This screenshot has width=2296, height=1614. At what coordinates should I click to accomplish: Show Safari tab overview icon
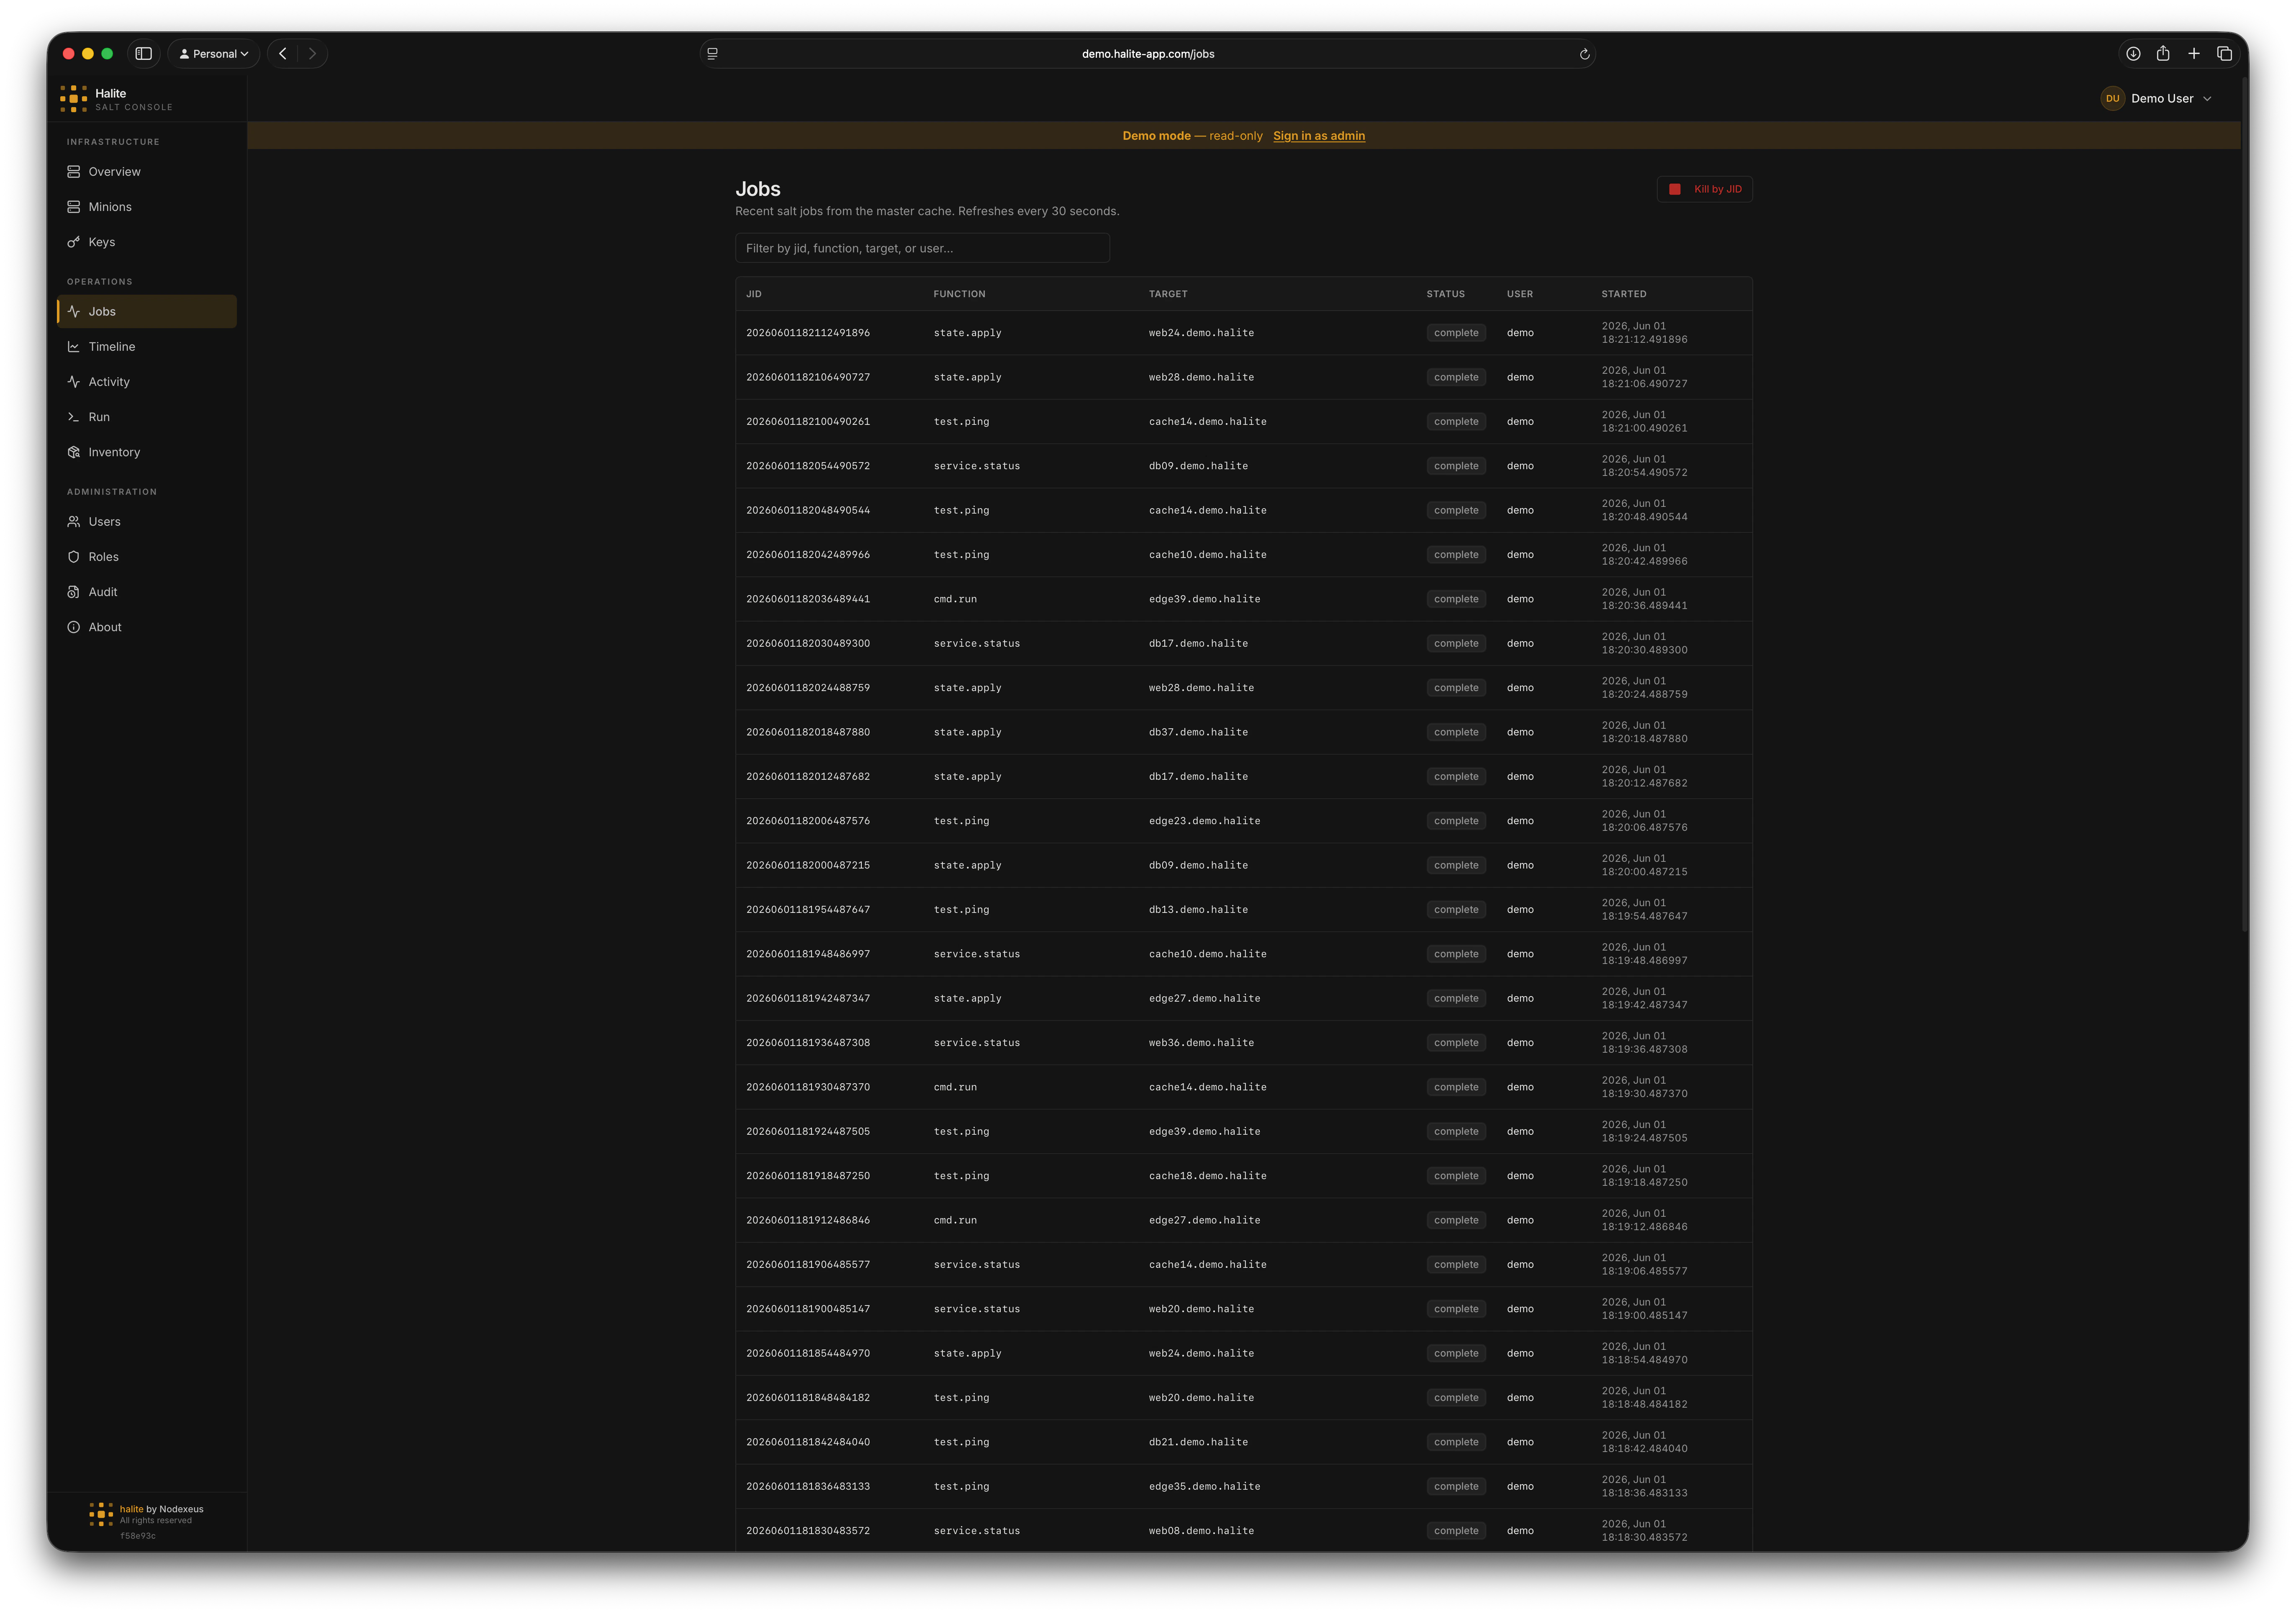click(x=2224, y=54)
